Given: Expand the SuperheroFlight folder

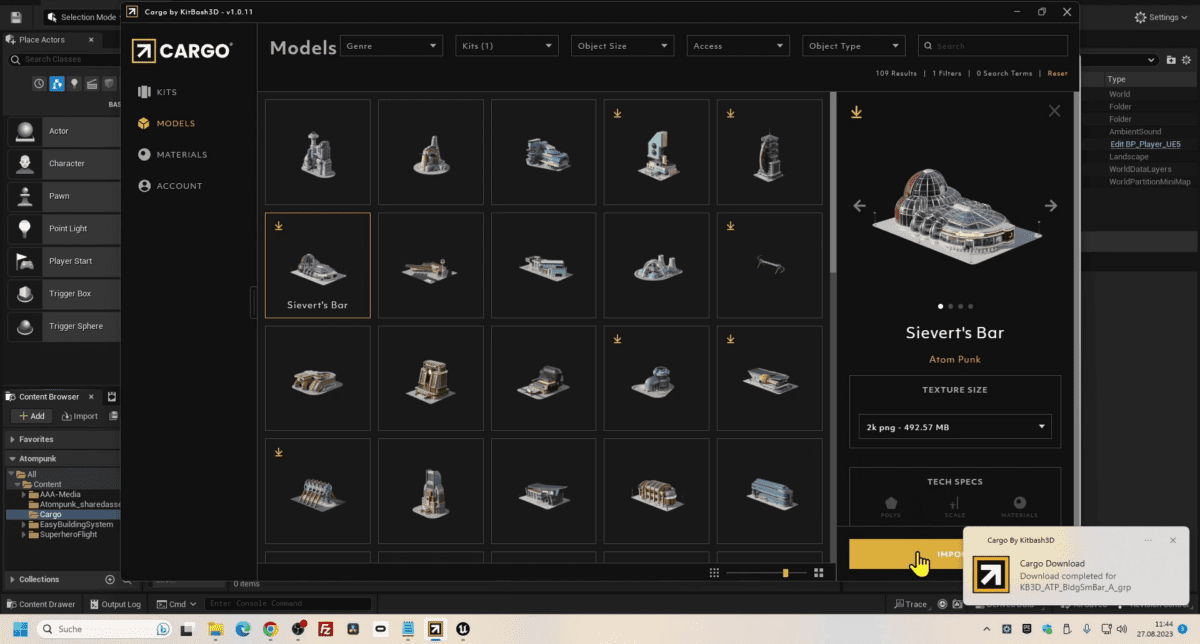Looking at the screenshot, I should click(25, 535).
